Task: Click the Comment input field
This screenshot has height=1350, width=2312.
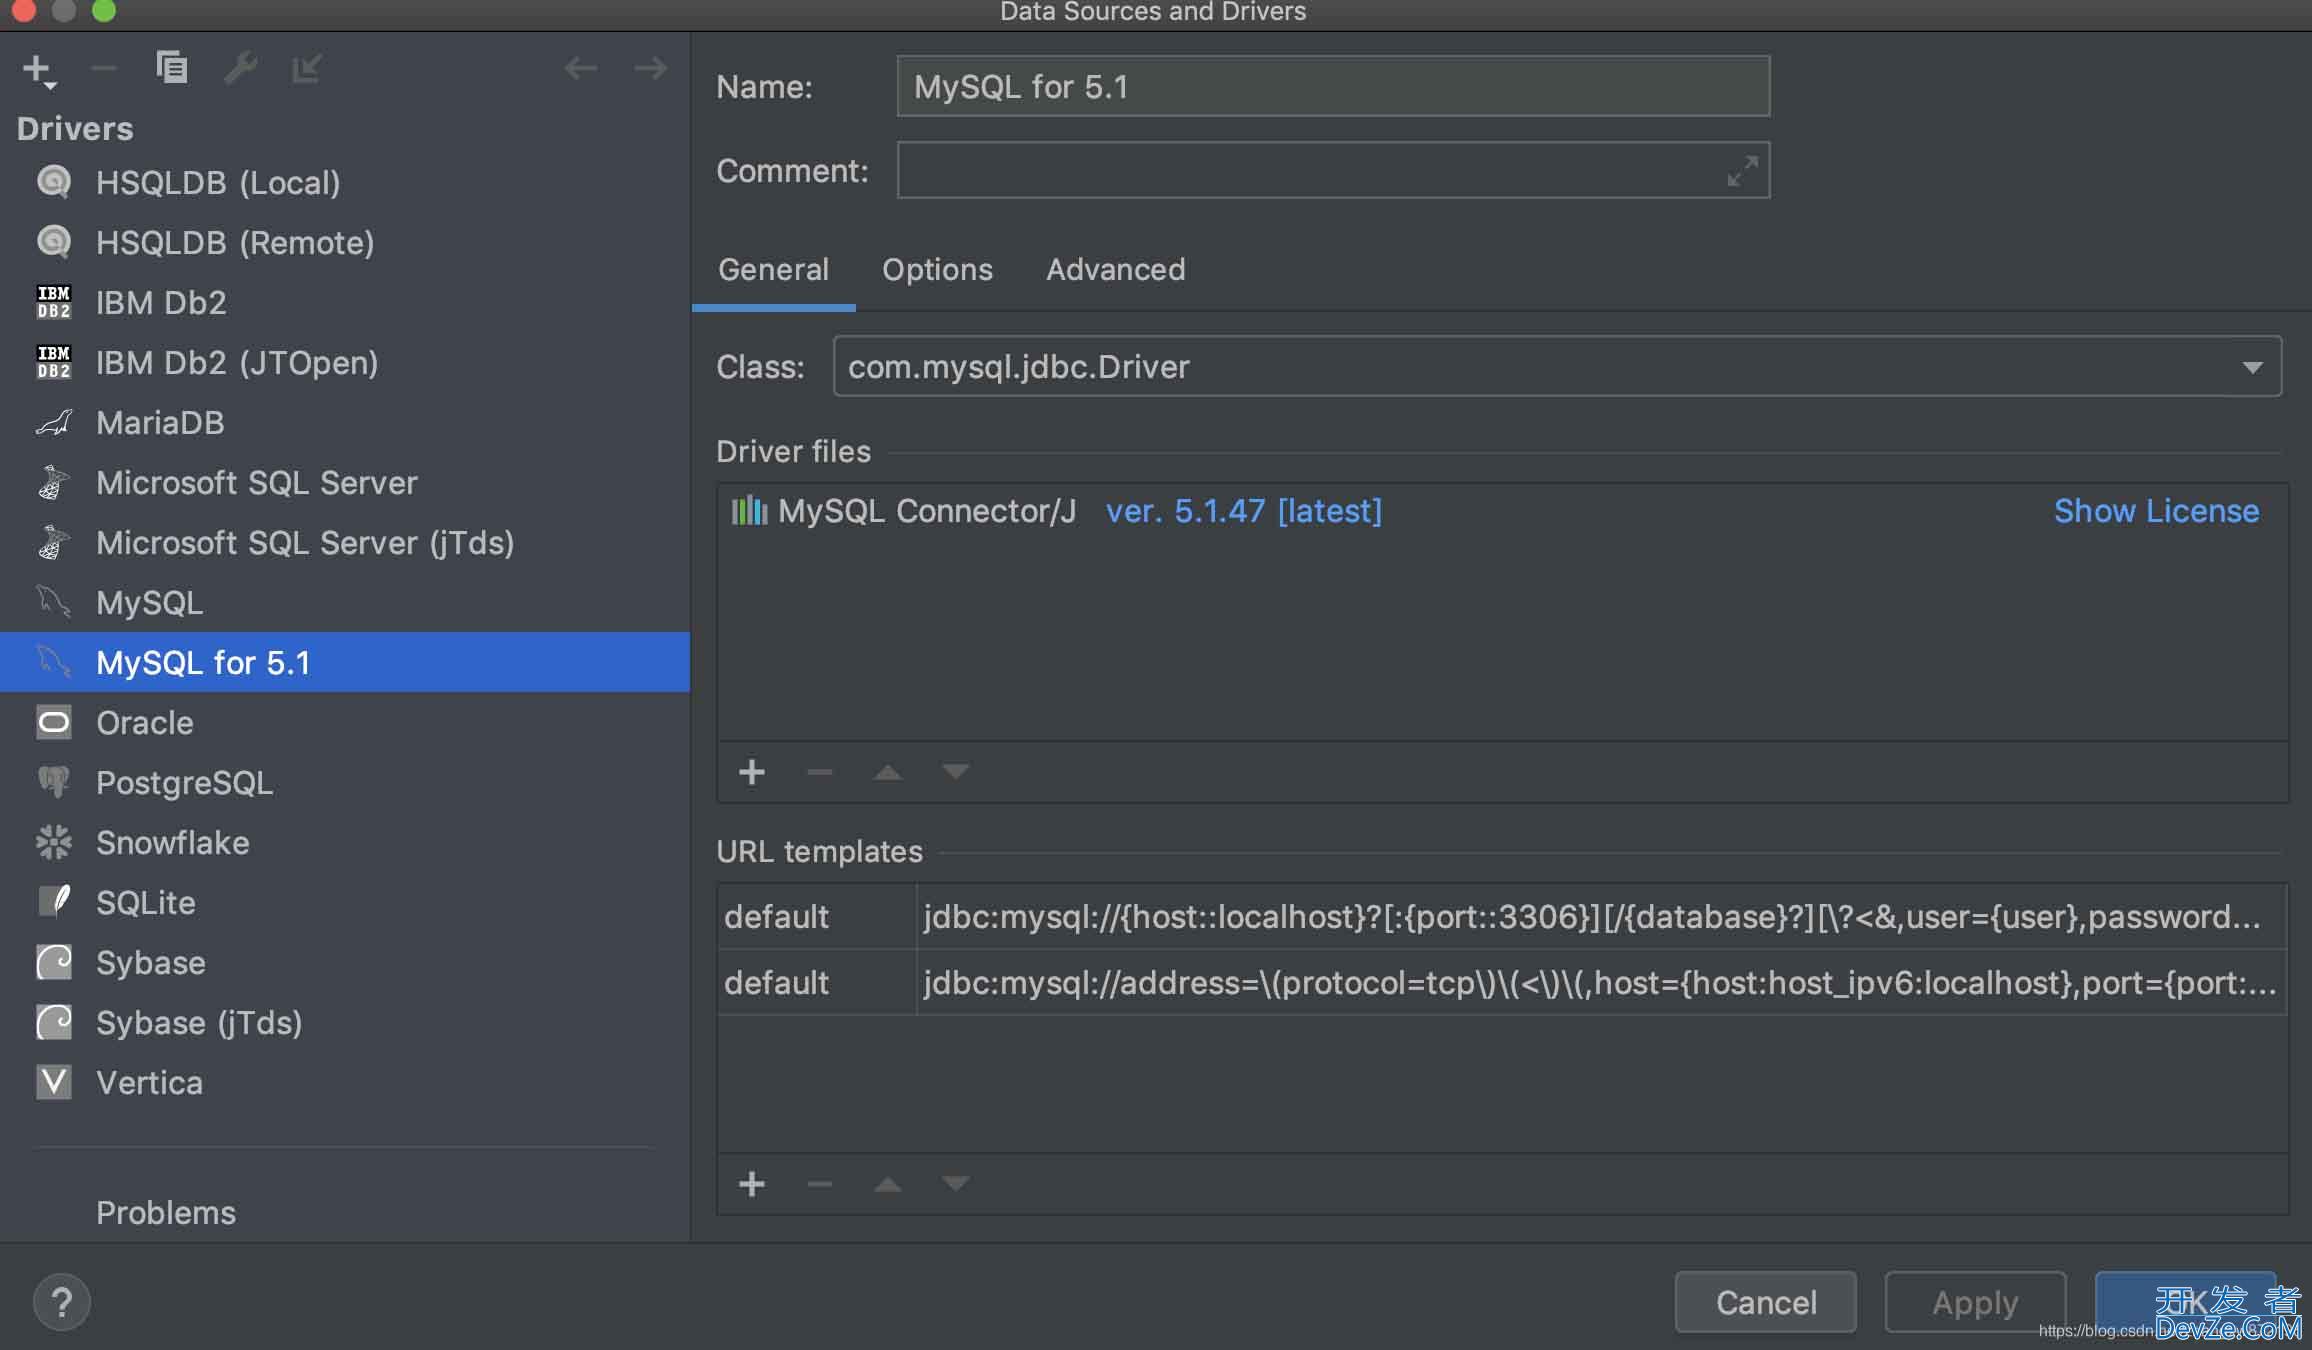Action: [1333, 170]
